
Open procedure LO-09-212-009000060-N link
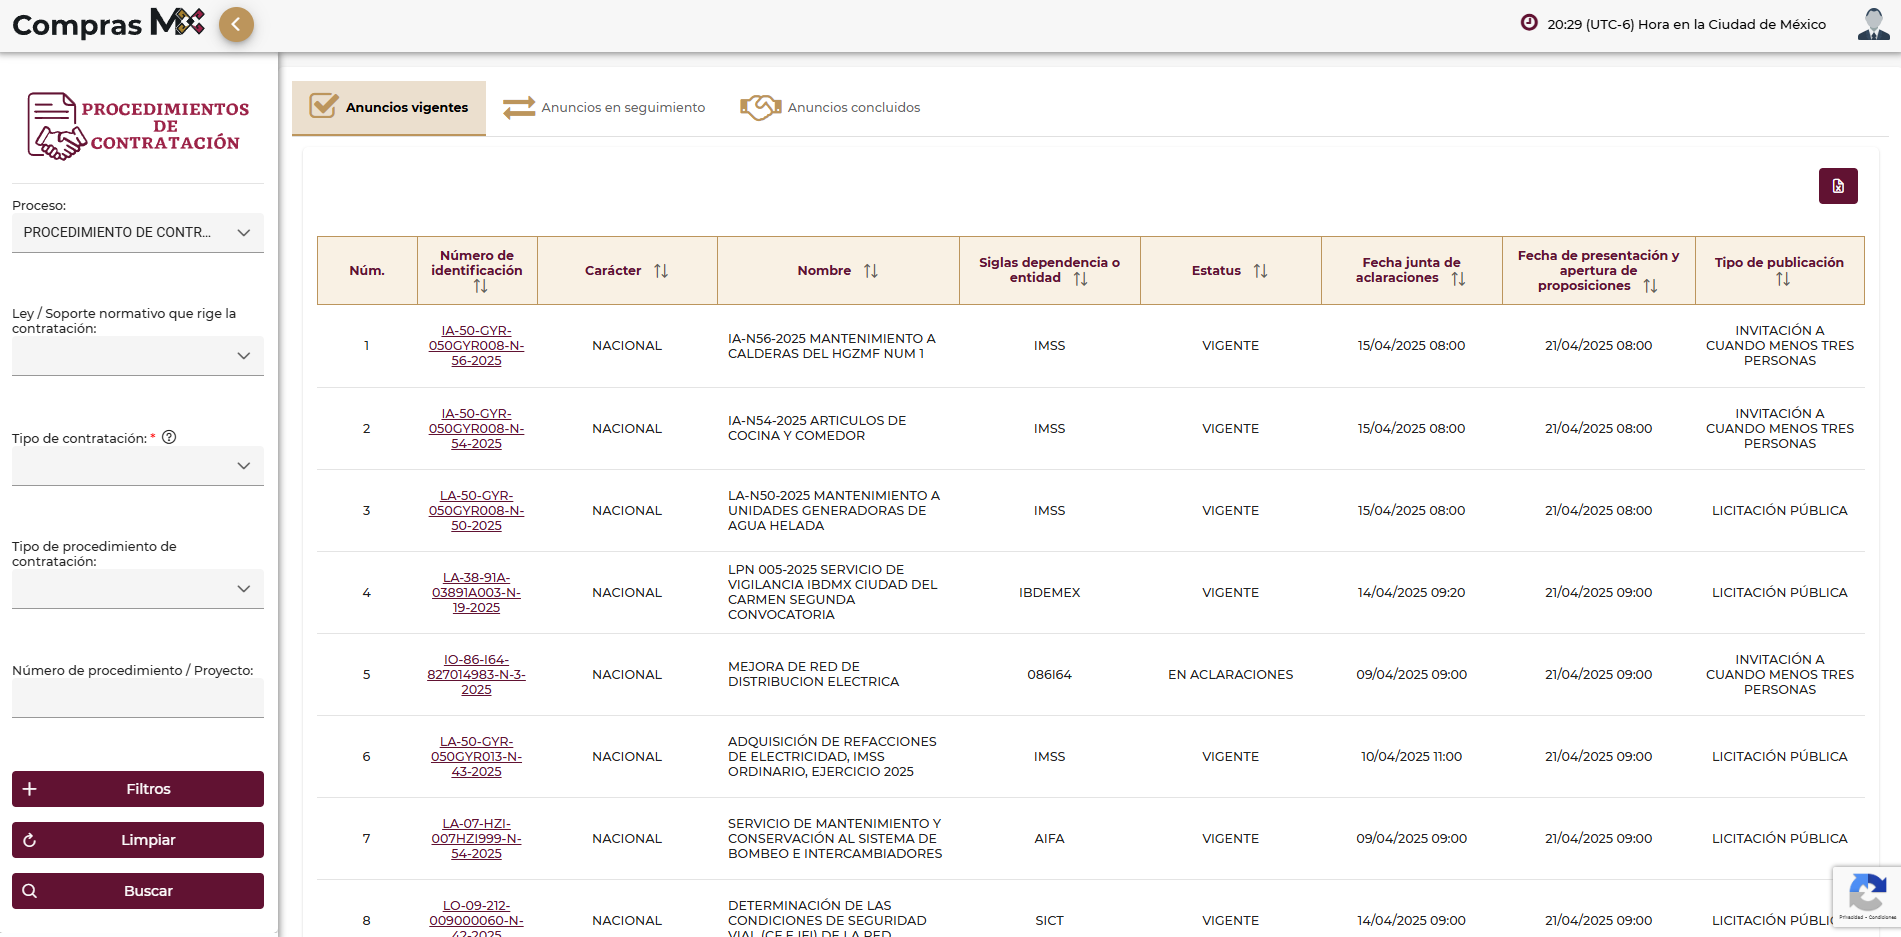point(476,918)
